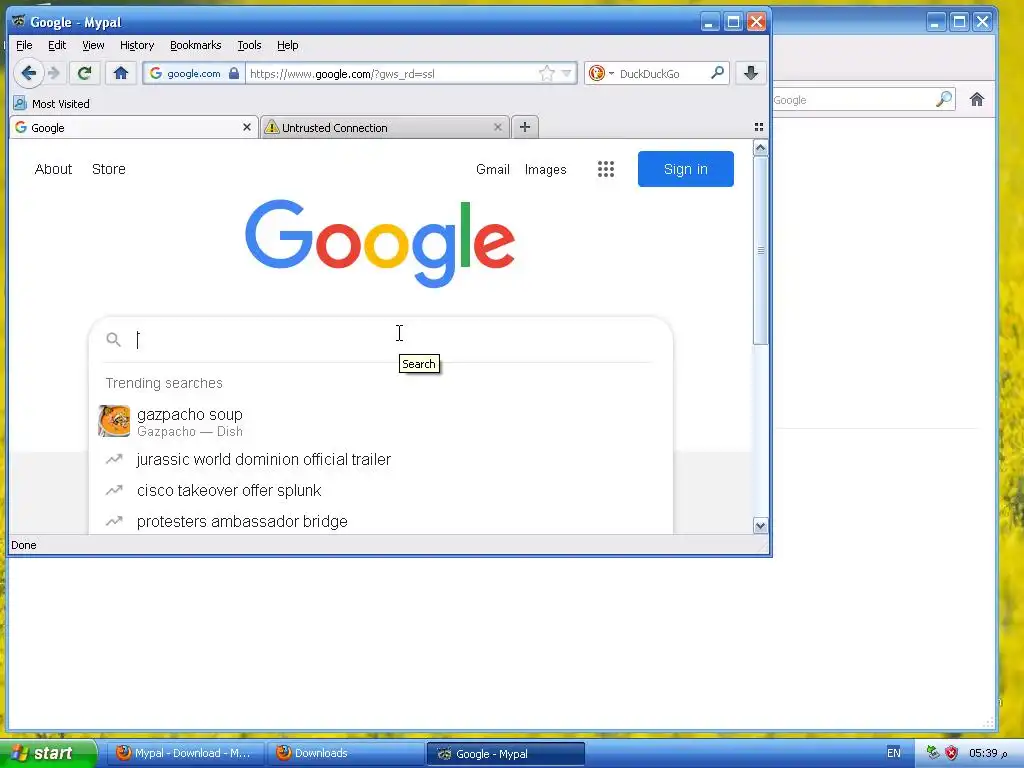Open the Windows start button

[x=48, y=753]
